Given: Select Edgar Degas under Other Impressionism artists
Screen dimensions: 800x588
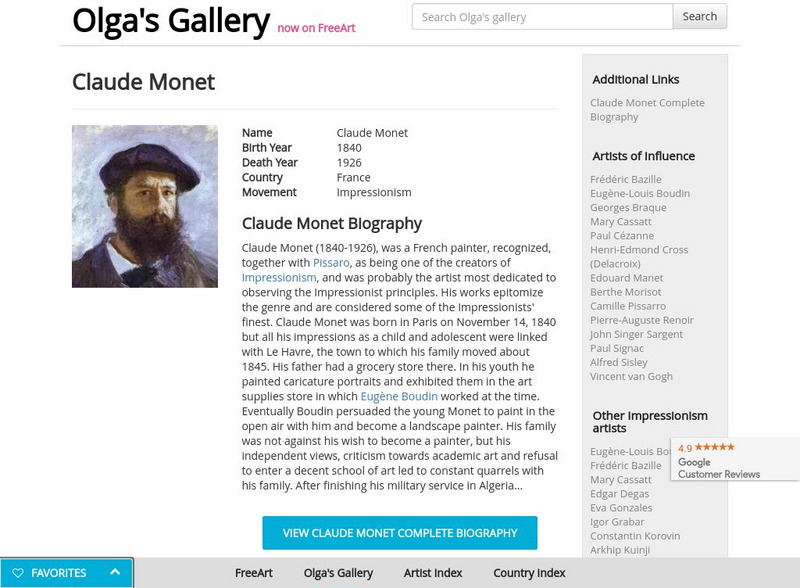Looking at the screenshot, I should coord(619,494).
